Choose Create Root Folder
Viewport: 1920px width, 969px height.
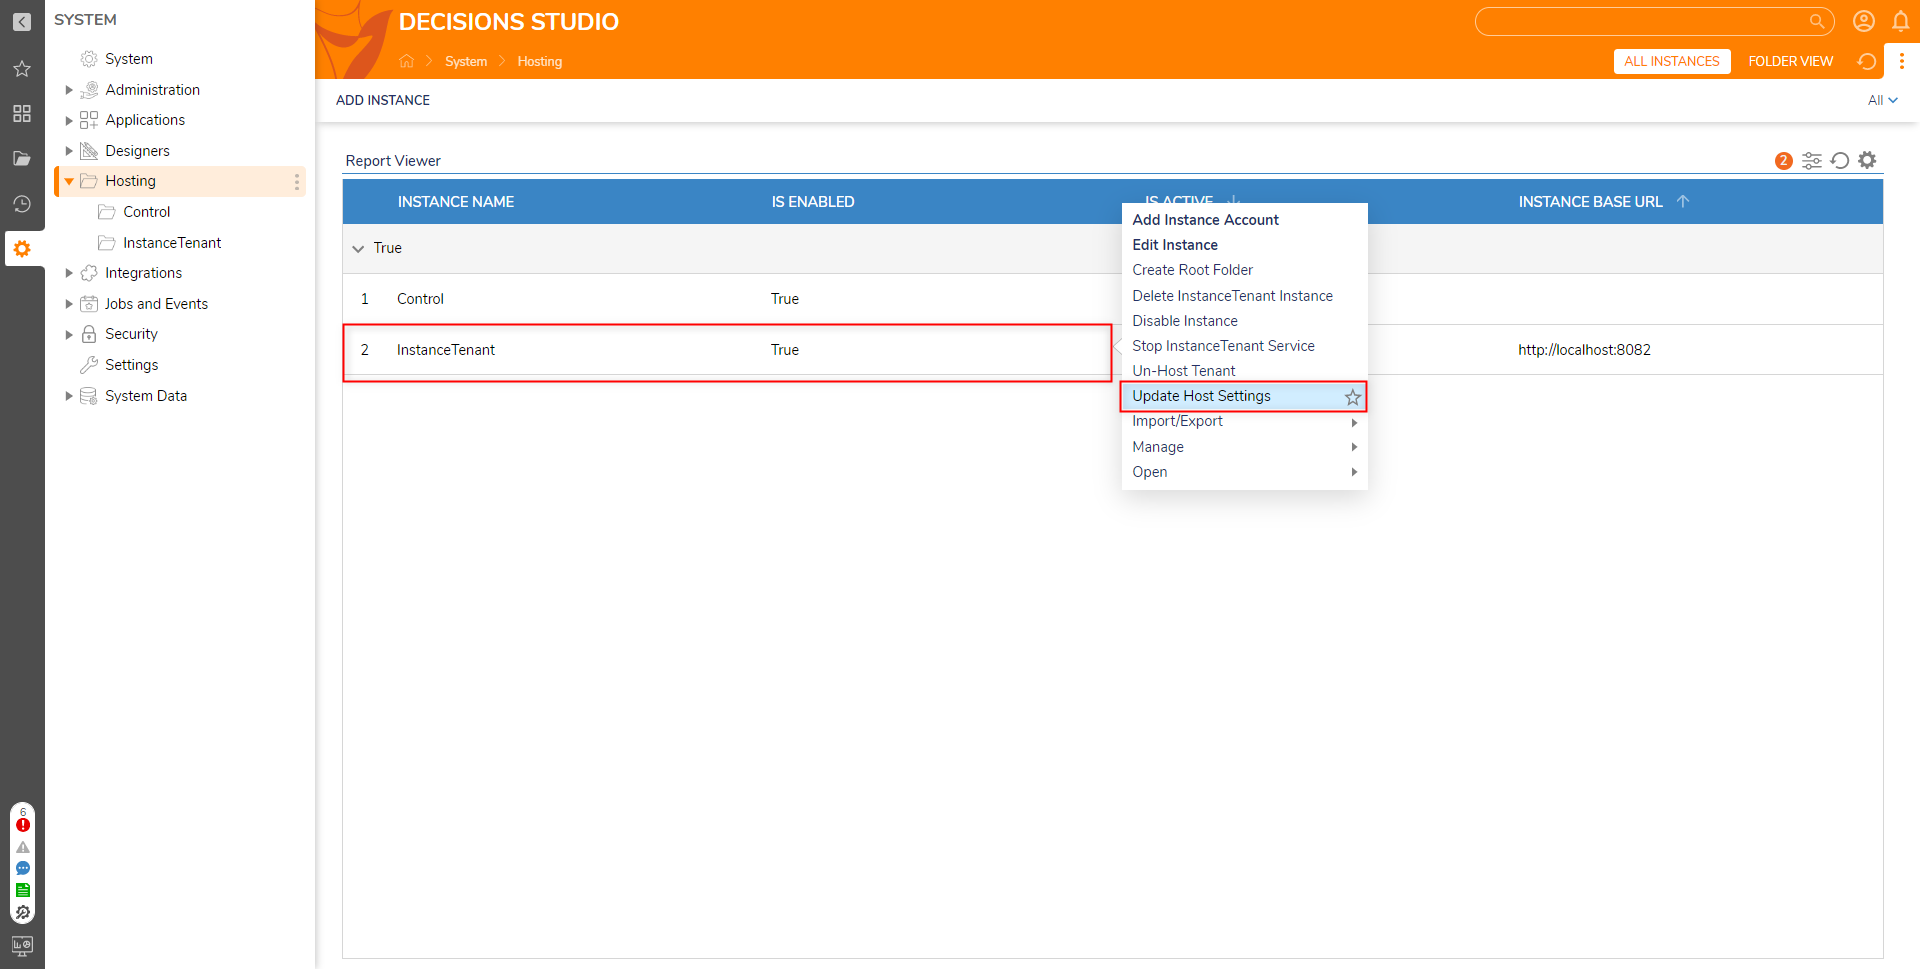[x=1192, y=270]
